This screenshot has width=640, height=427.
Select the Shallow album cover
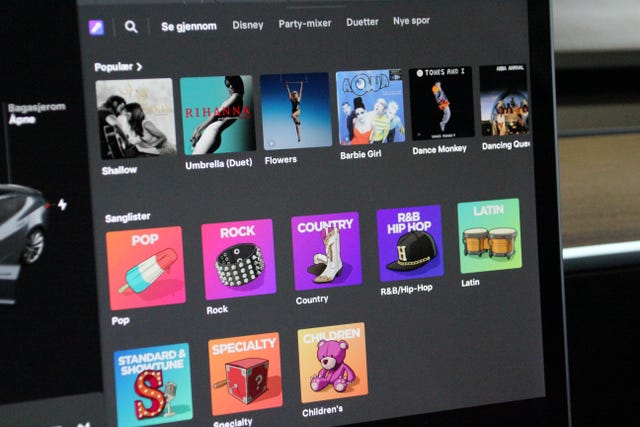(x=136, y=119)
